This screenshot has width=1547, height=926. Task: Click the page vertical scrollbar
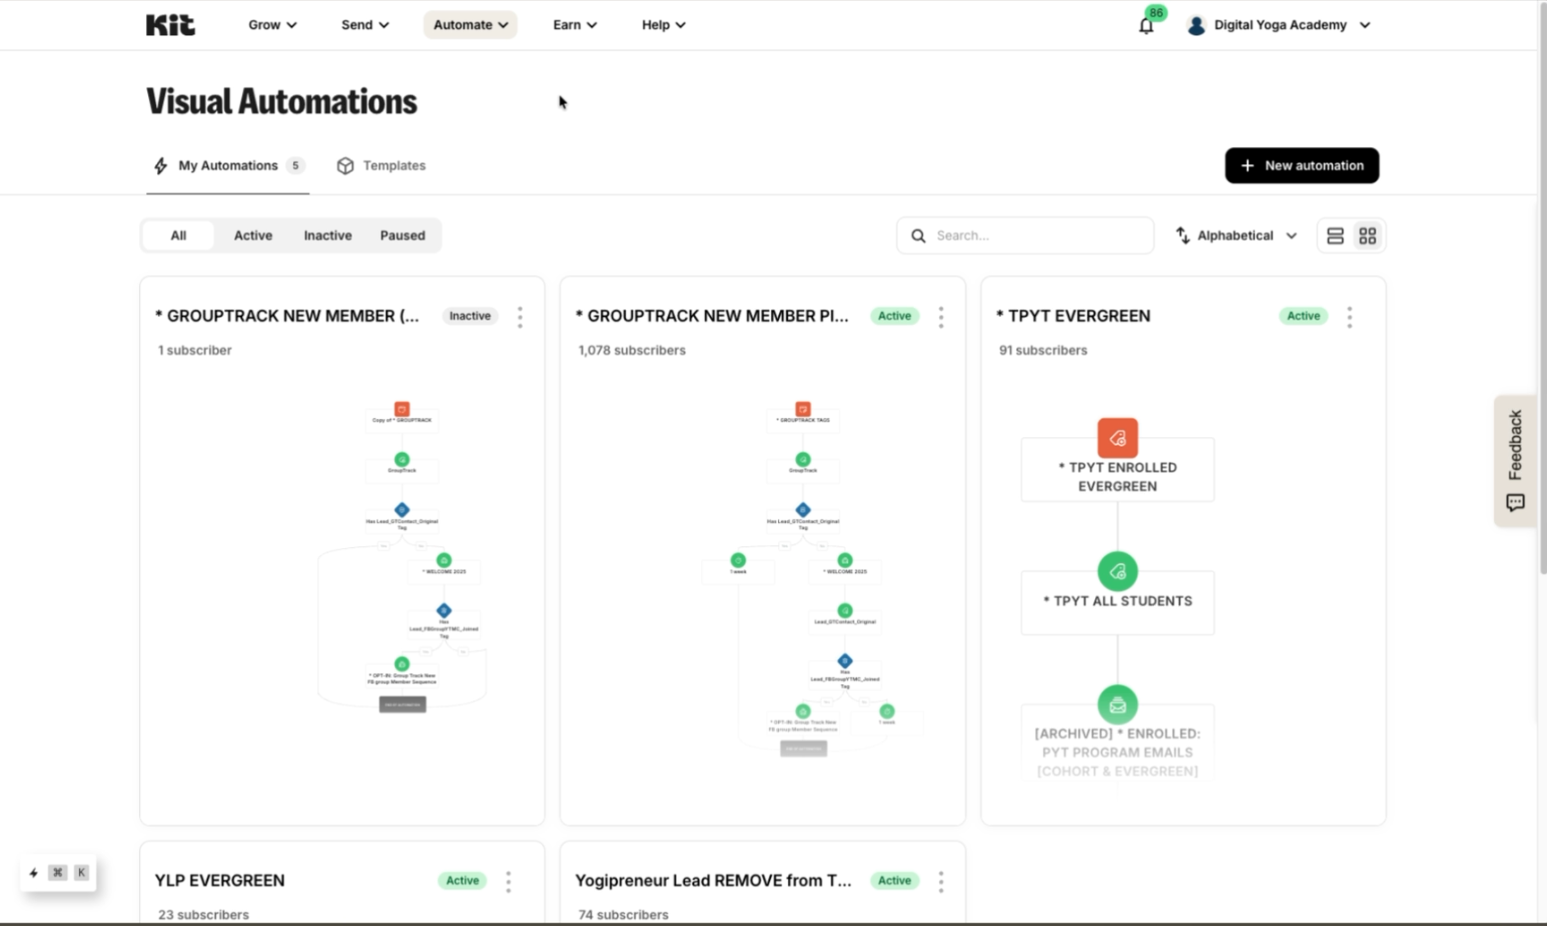coord(1542,290)
